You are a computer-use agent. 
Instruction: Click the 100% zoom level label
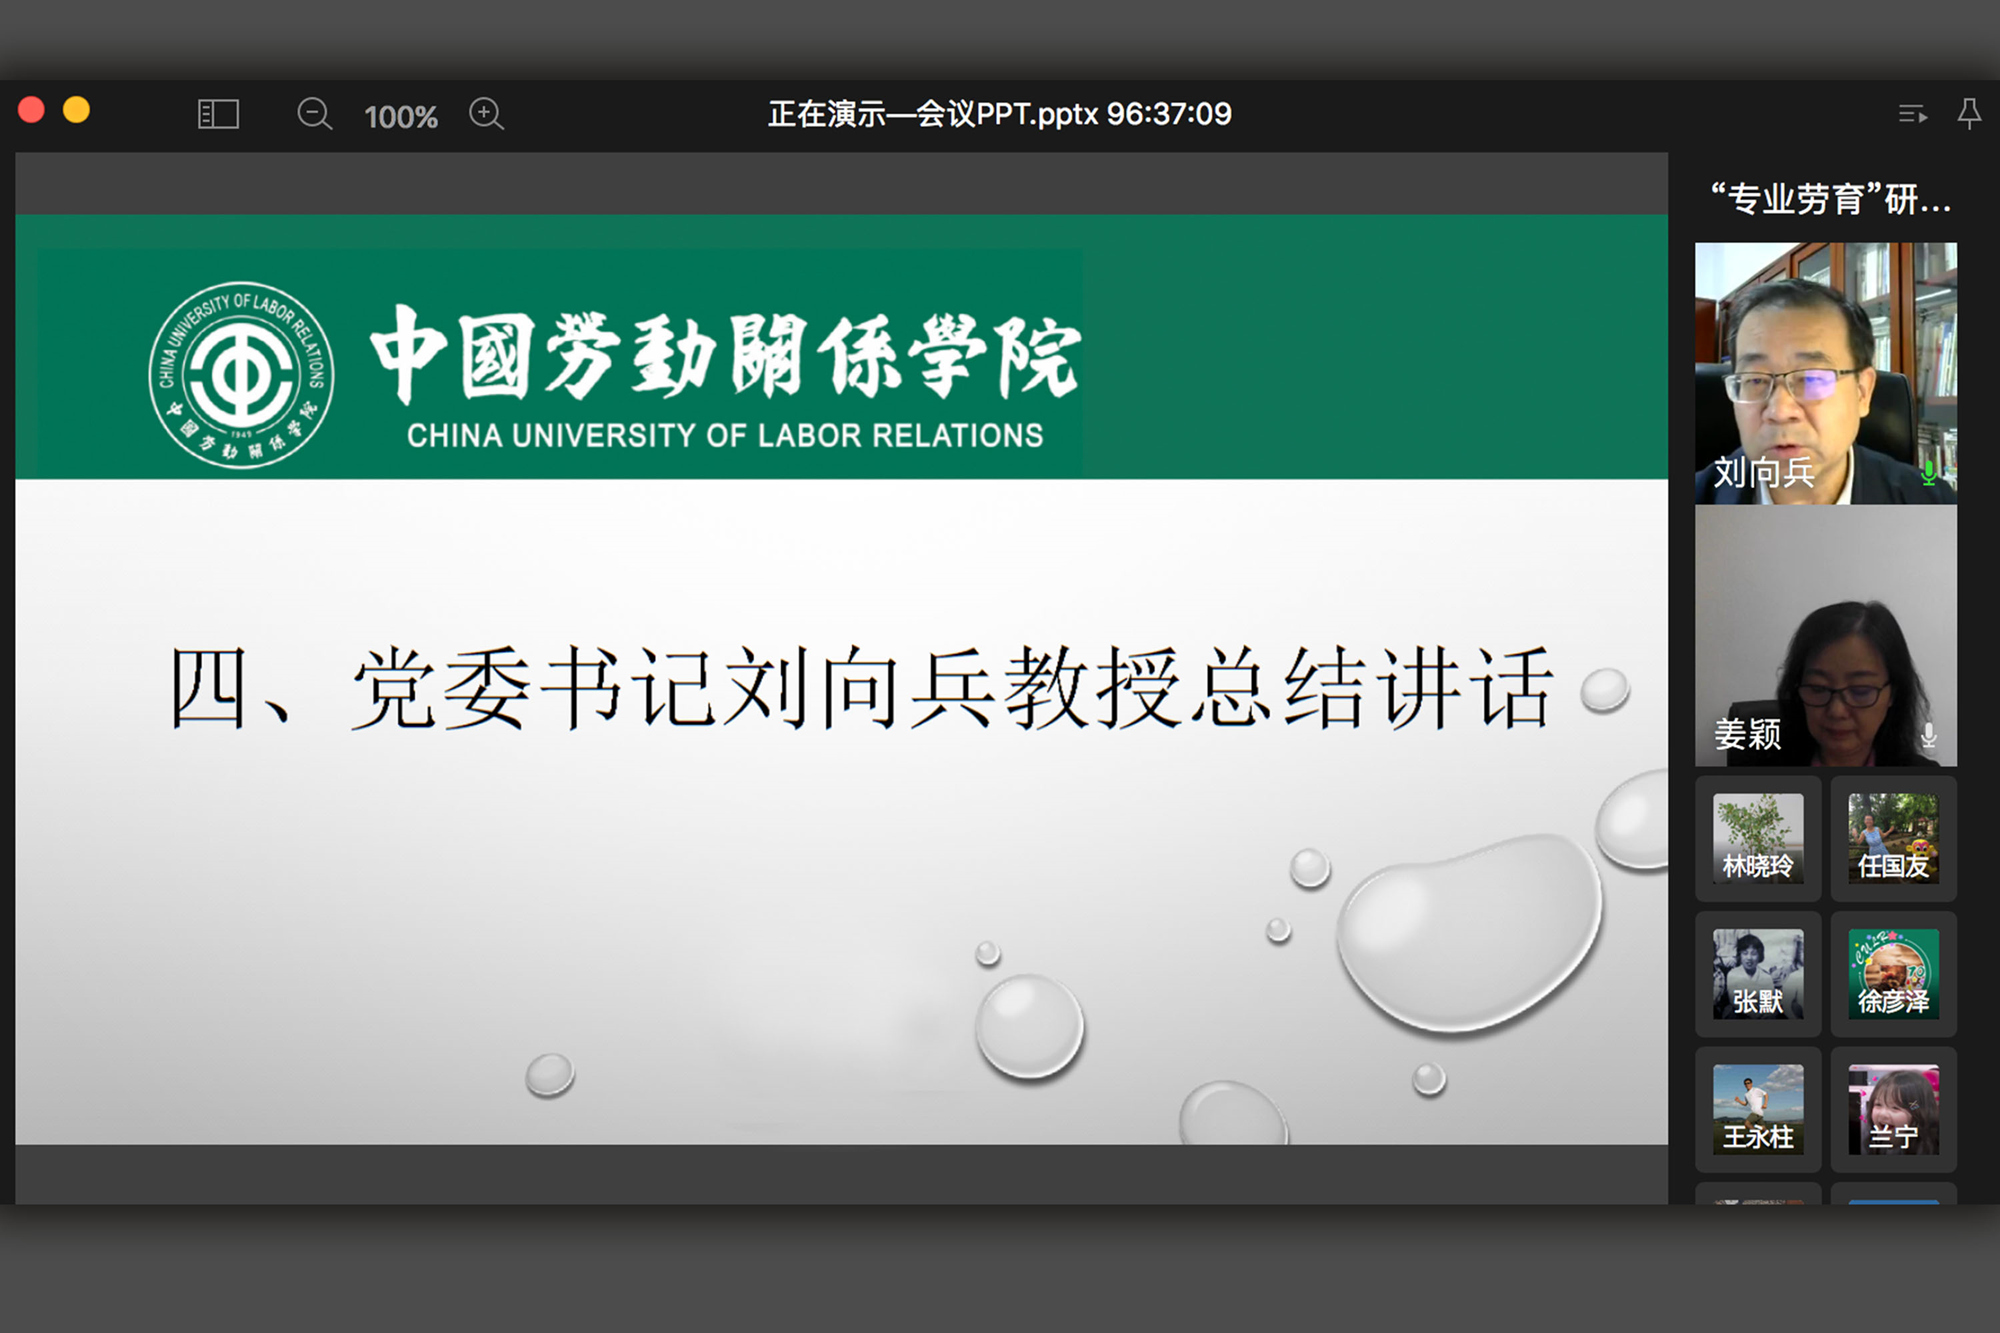pos(400,117)
